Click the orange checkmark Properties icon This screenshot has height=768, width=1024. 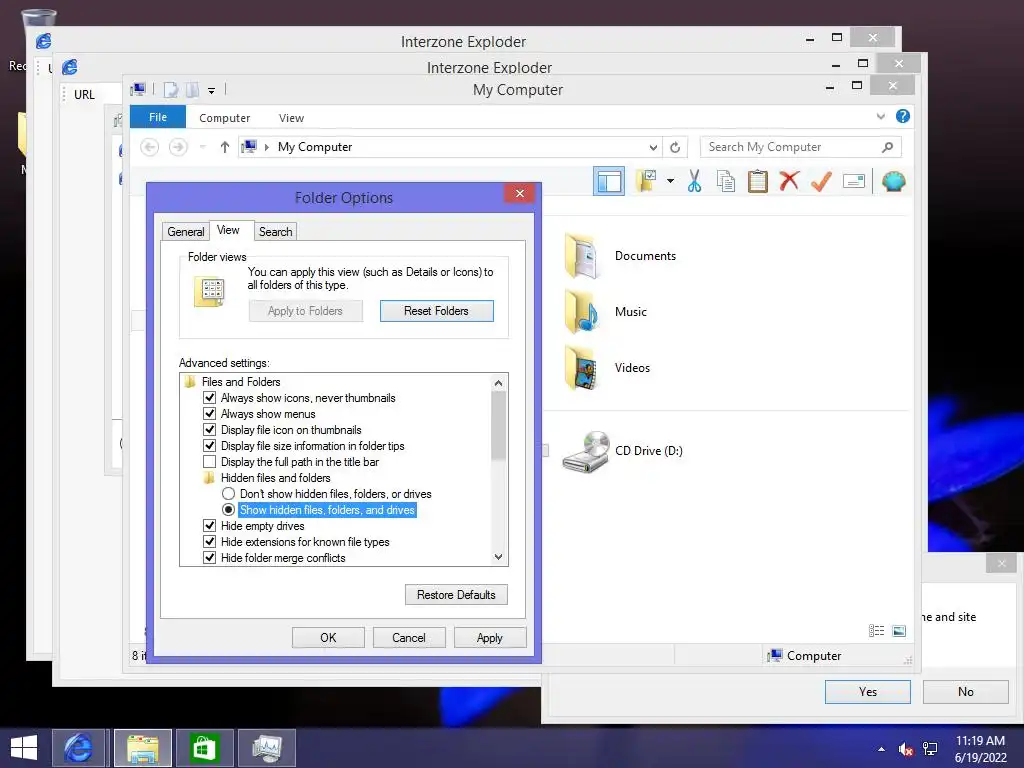(821, 181)
